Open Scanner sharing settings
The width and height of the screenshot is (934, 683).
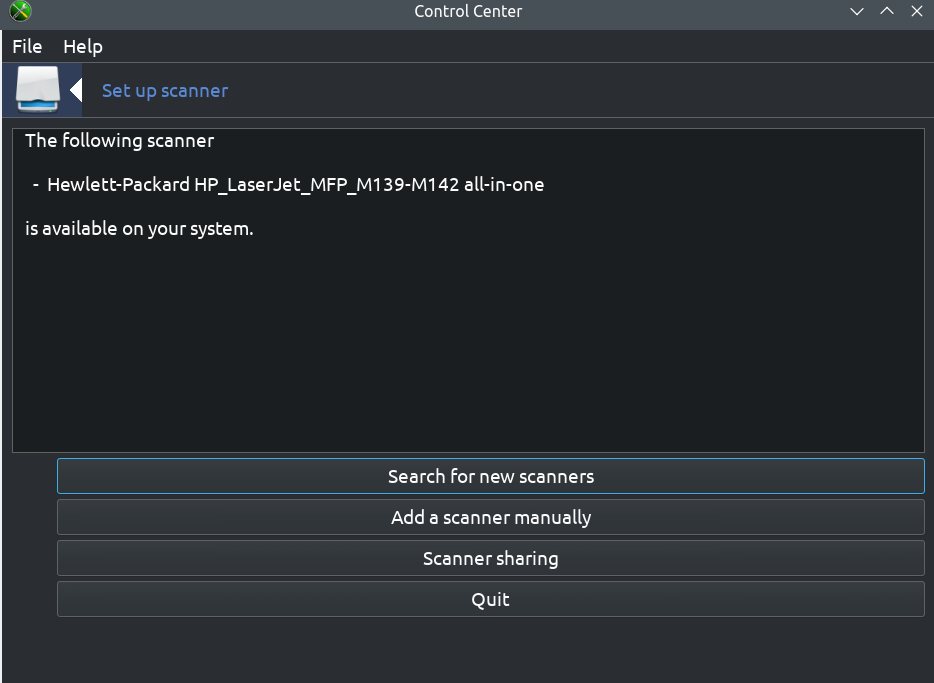coord(491,558)
